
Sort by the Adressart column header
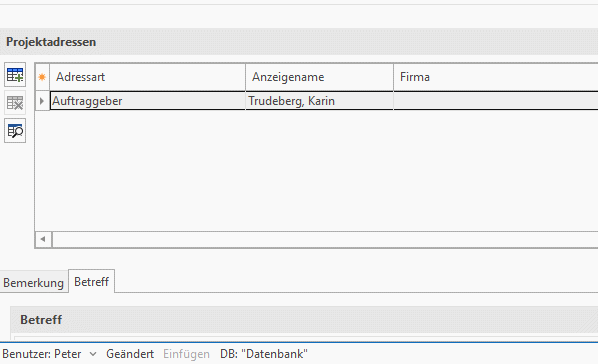(x=148, y=77)
